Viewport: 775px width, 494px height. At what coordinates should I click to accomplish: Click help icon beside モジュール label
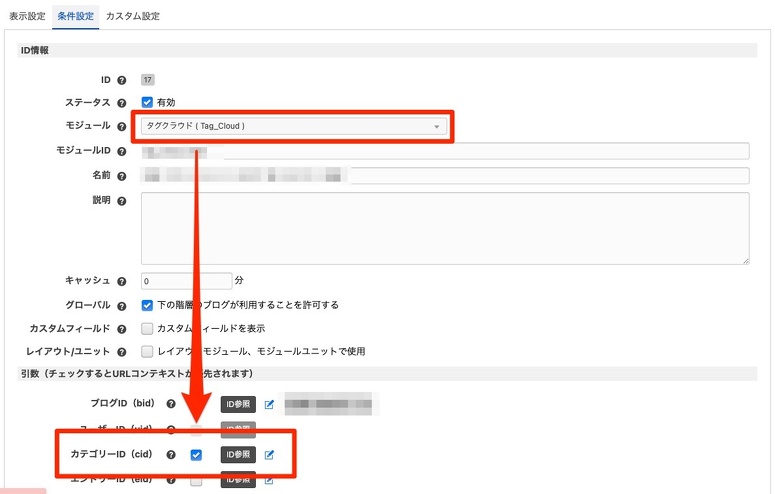[x=122, y=127]
